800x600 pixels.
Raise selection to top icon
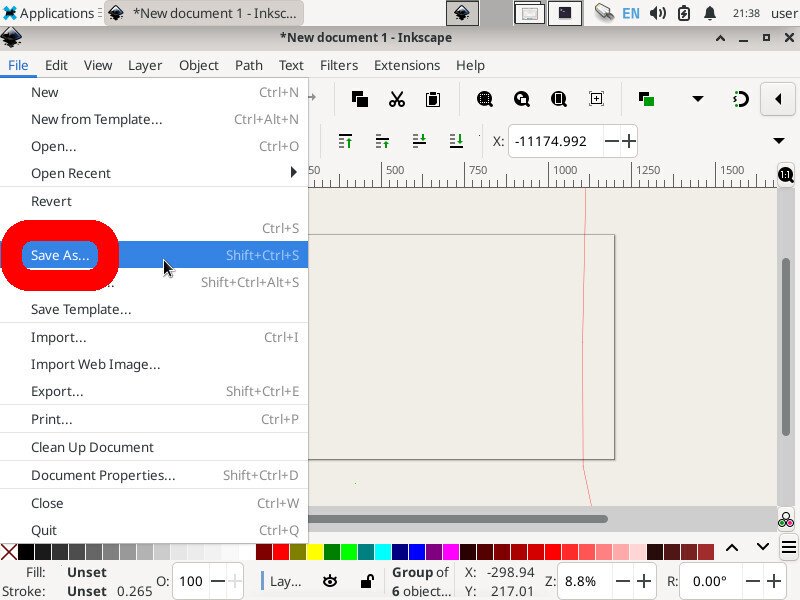click(345, 141)
